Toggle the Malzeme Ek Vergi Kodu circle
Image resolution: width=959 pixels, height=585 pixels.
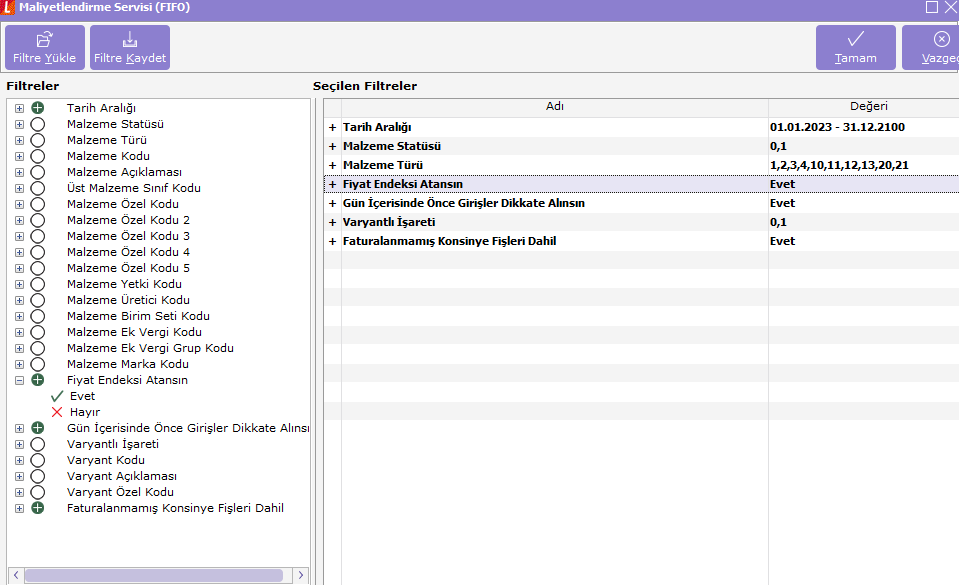click(x=38, y=332)
